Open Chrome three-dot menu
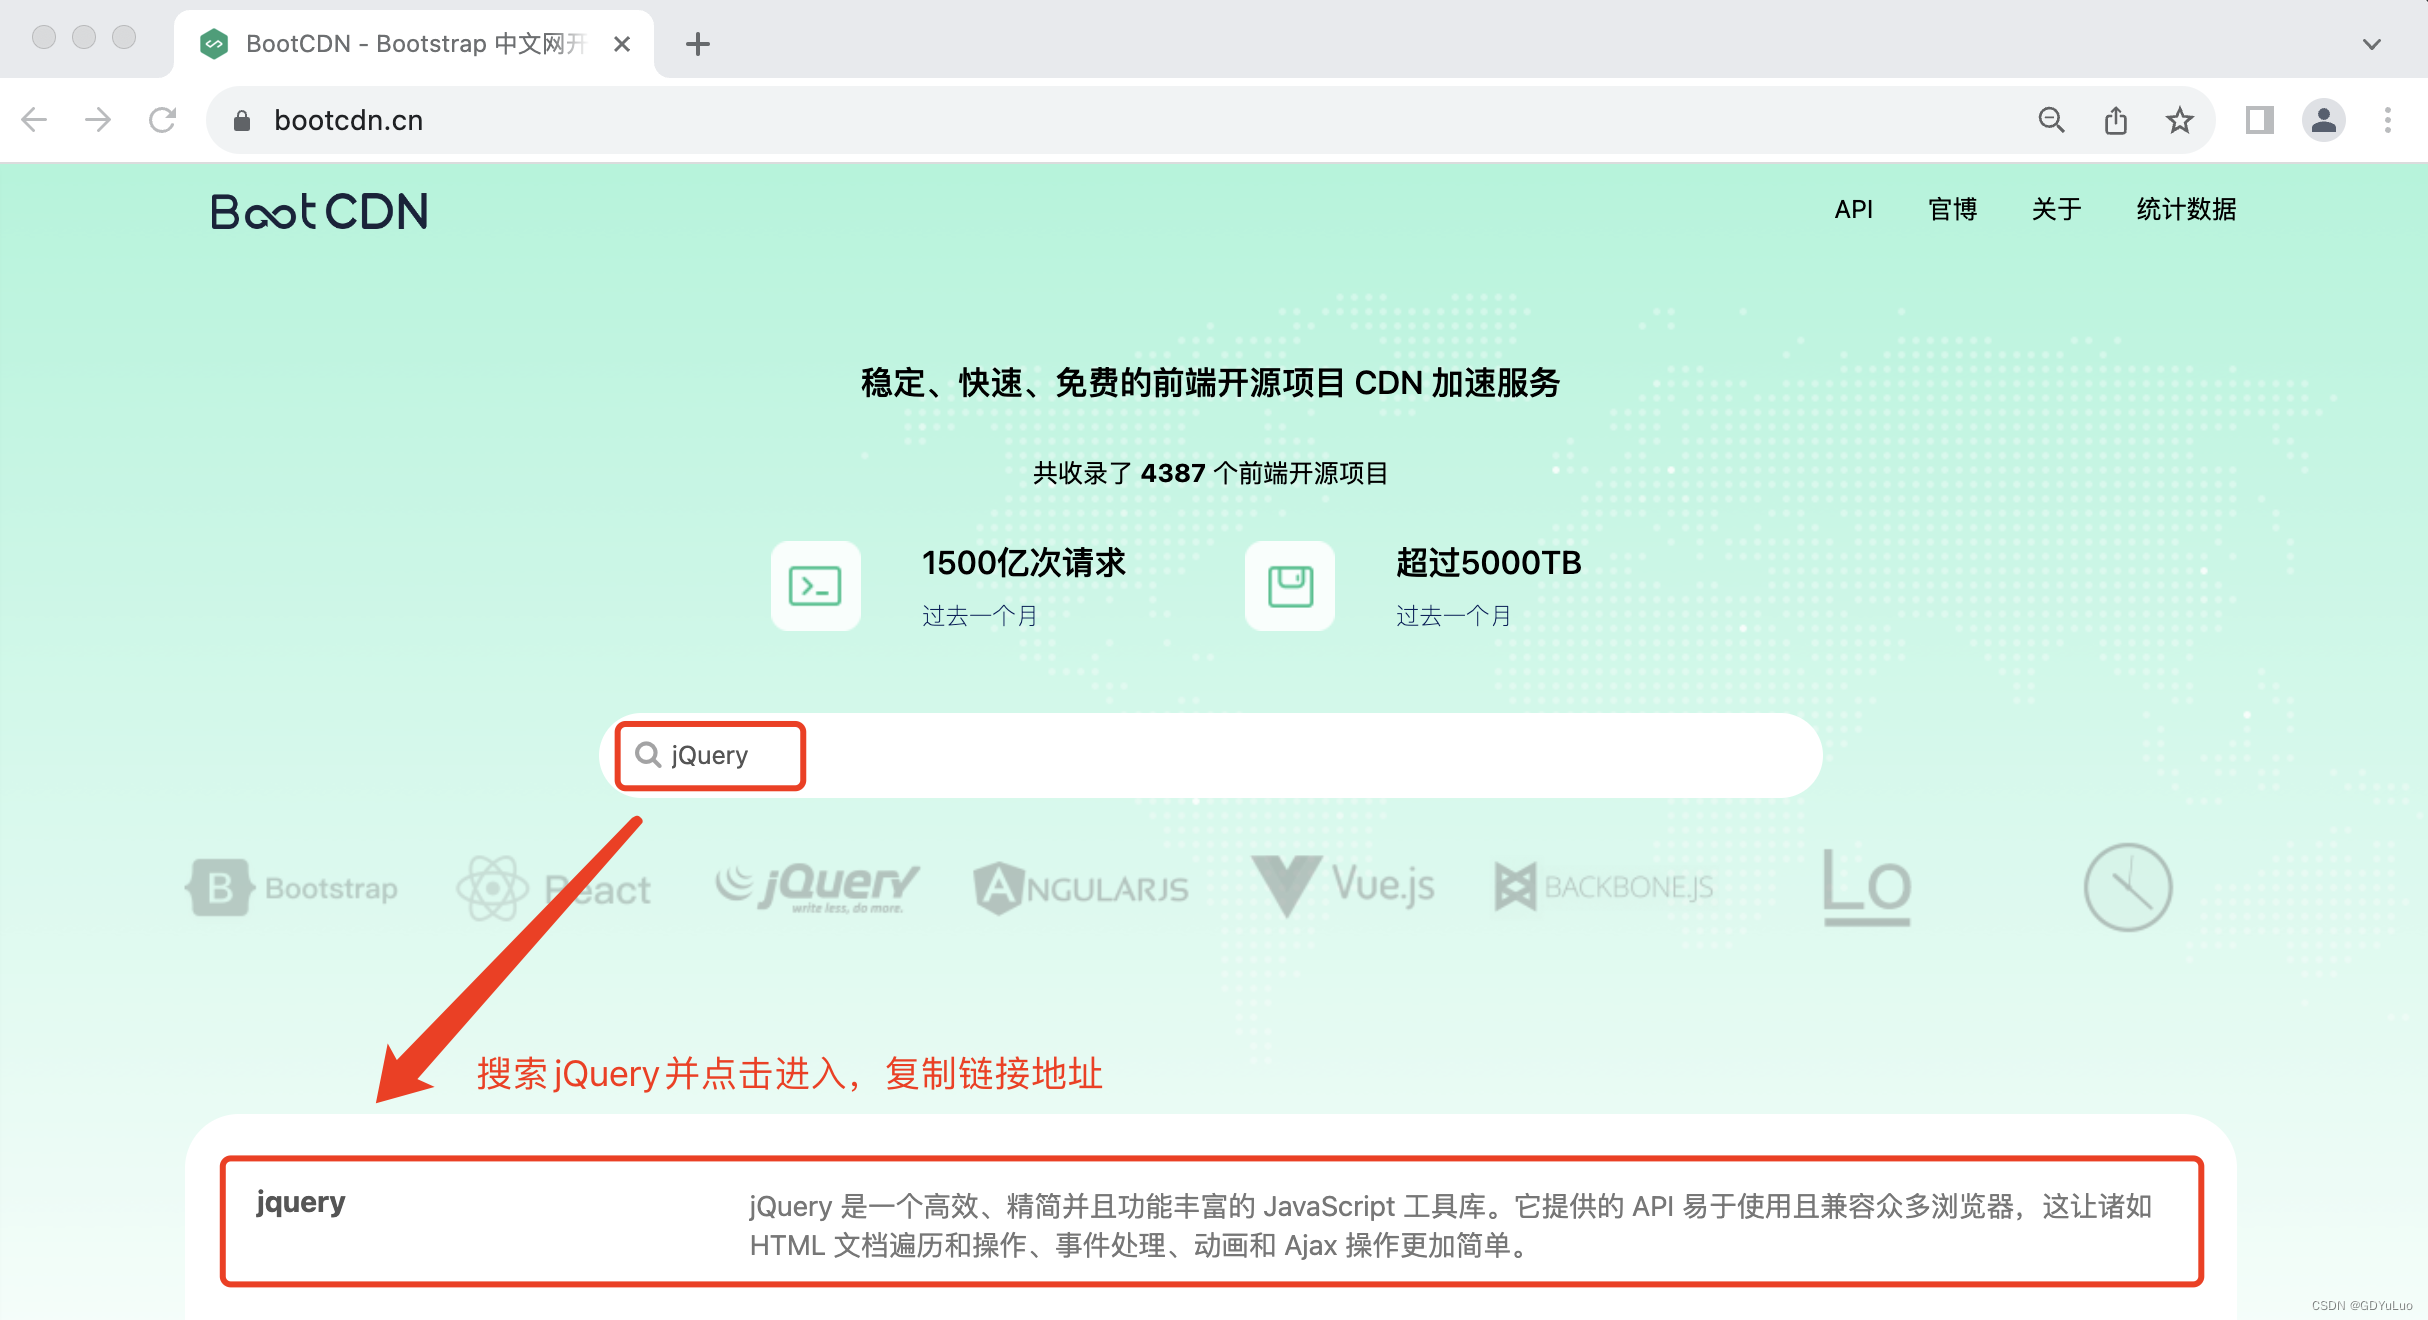2428x1320 pixels. [2387, 120]
